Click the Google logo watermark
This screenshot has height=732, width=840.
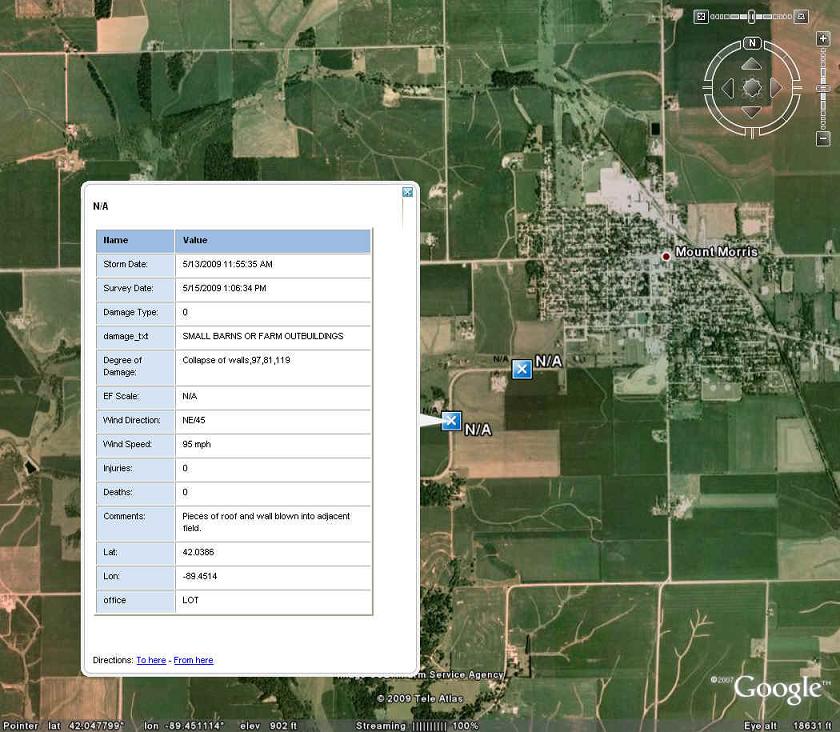point(777,689)
